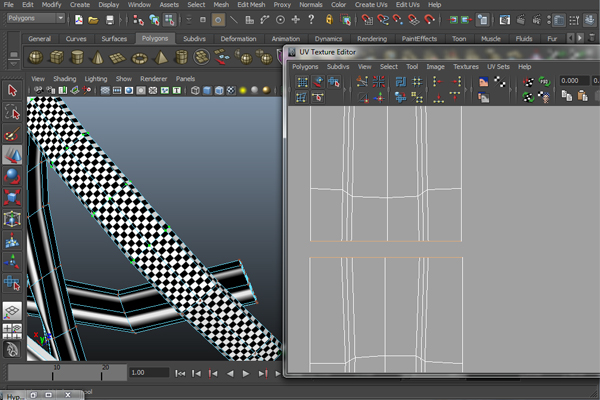Select the single perspective view layout

[x=12, y=311]
